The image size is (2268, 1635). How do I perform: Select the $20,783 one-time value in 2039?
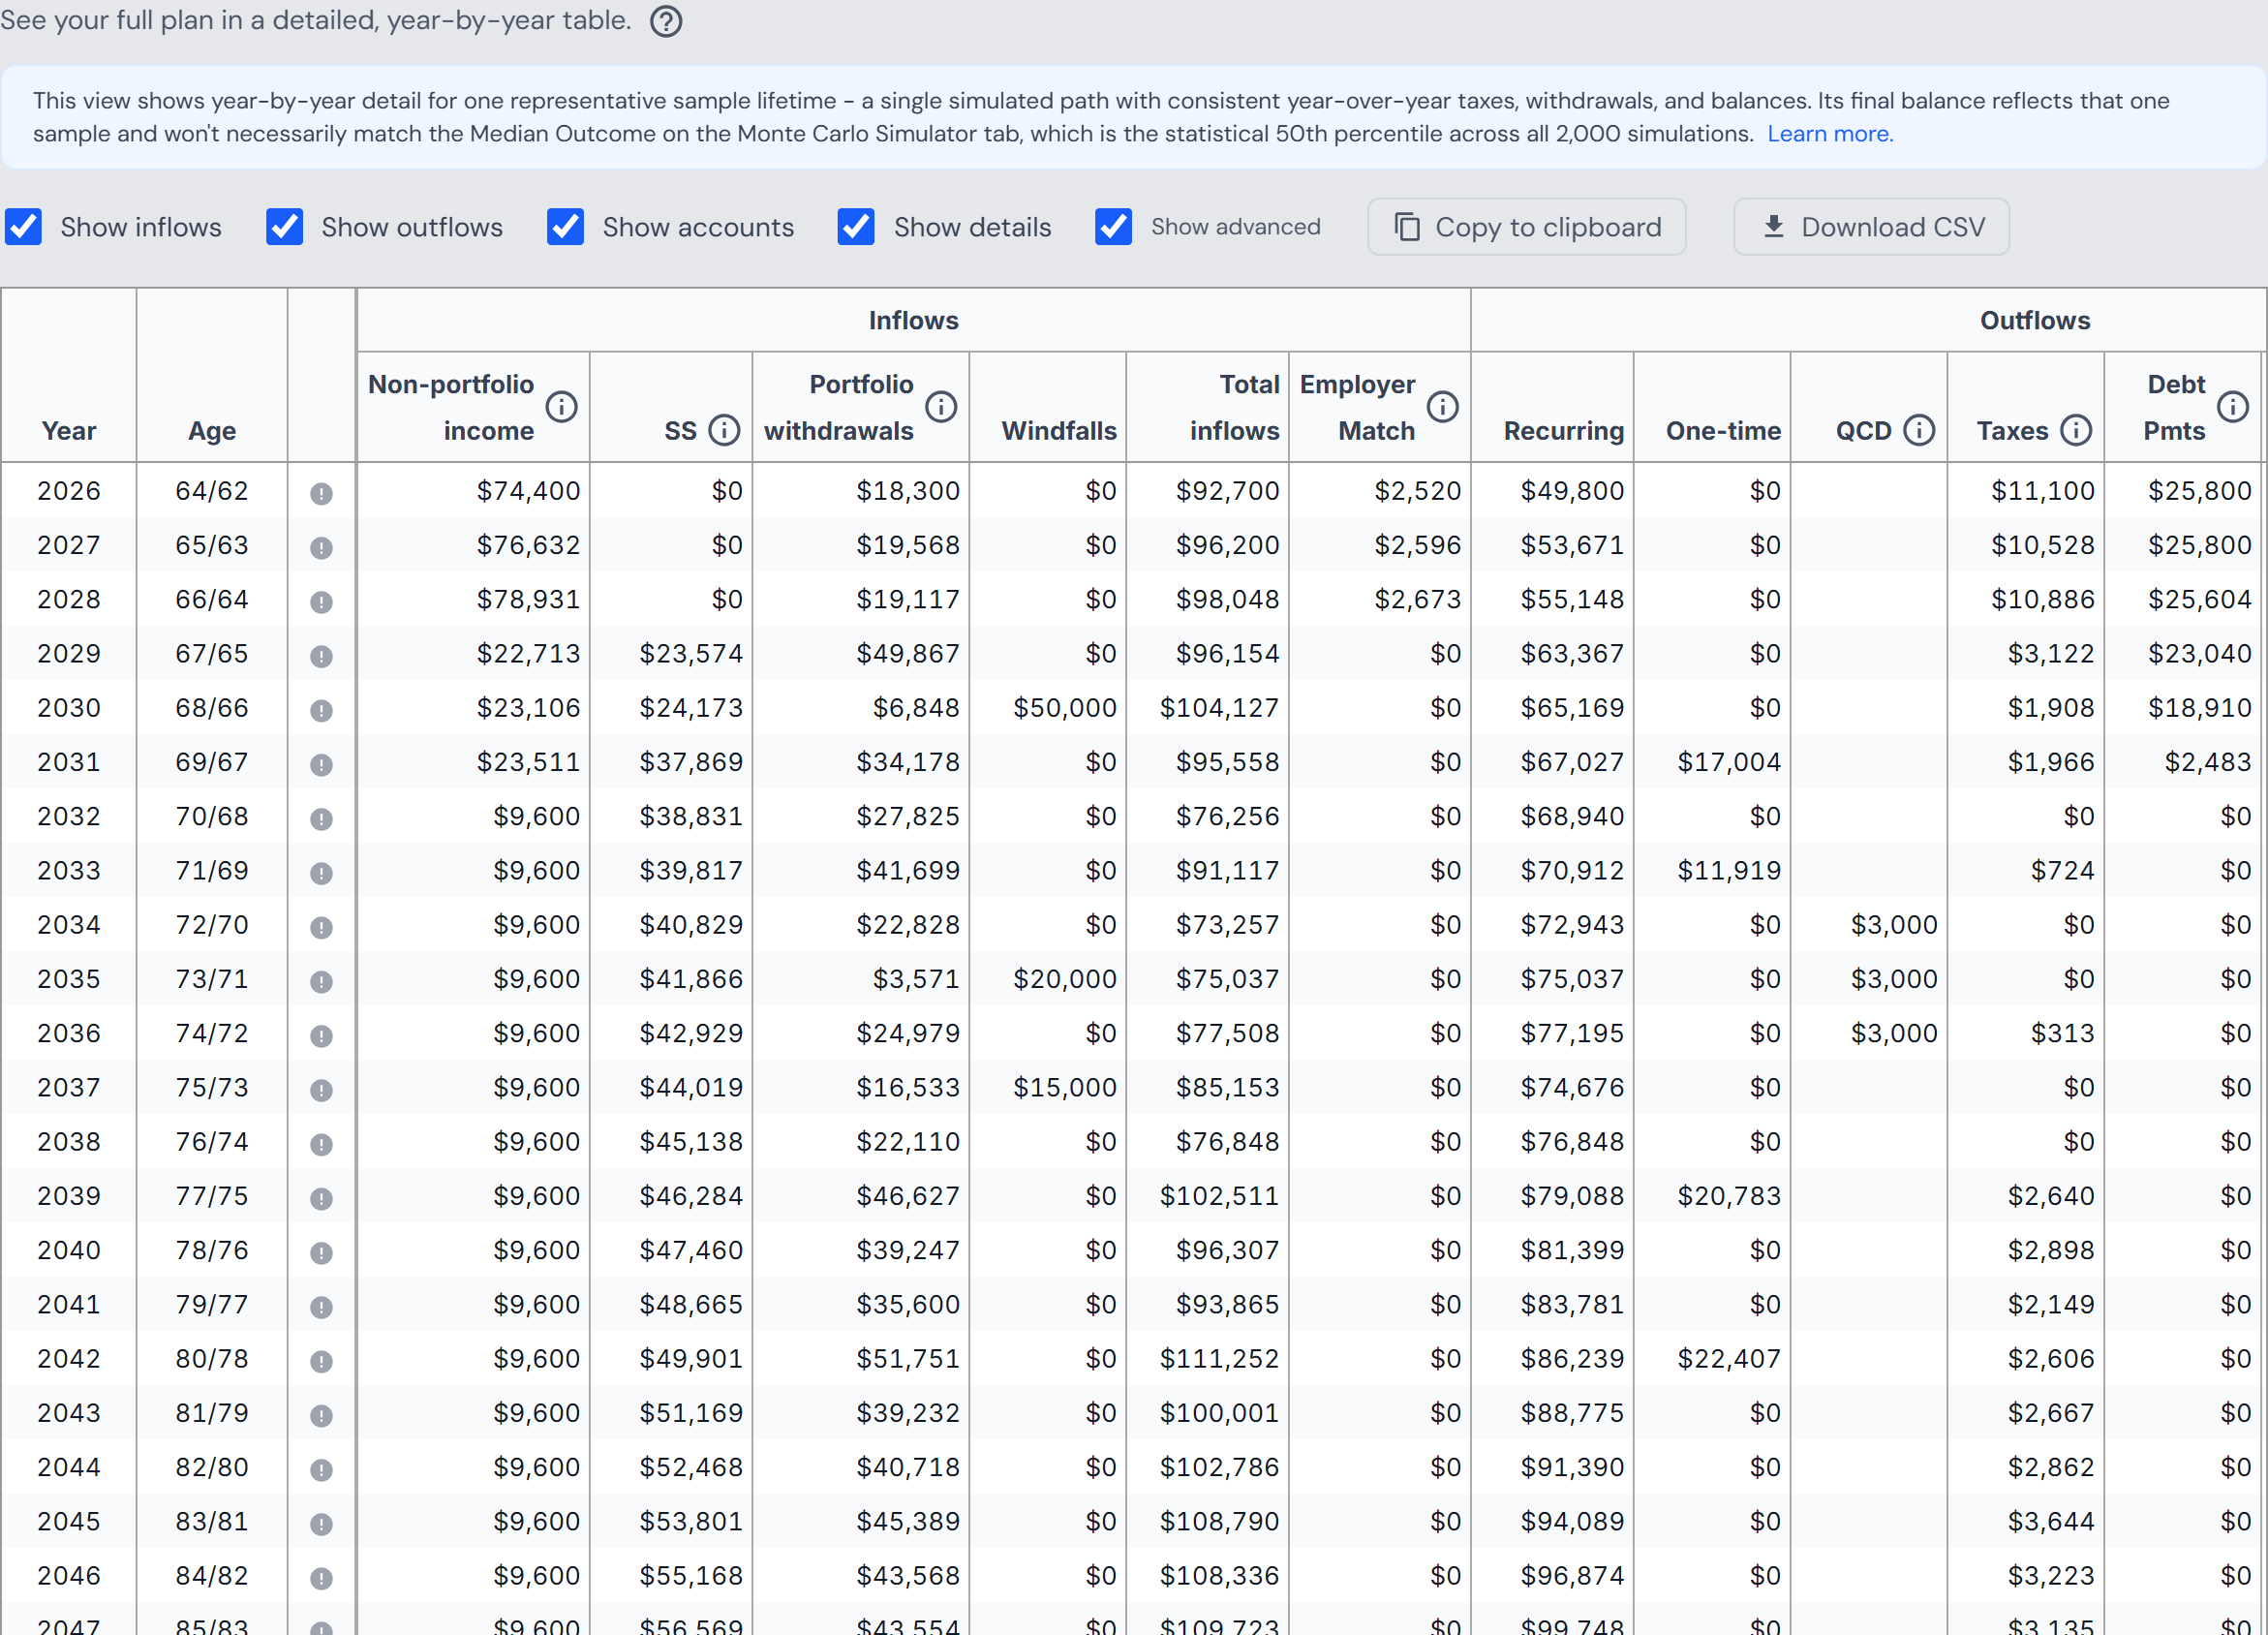(1729, 1196)
